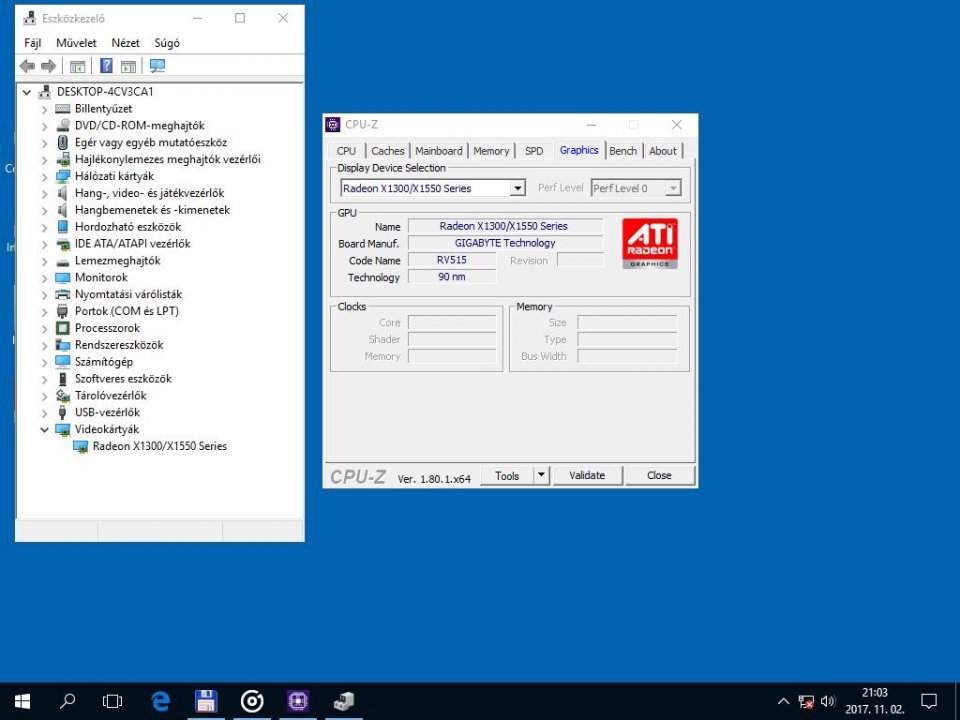Click the network tray icon with red X

pos(806,702)
